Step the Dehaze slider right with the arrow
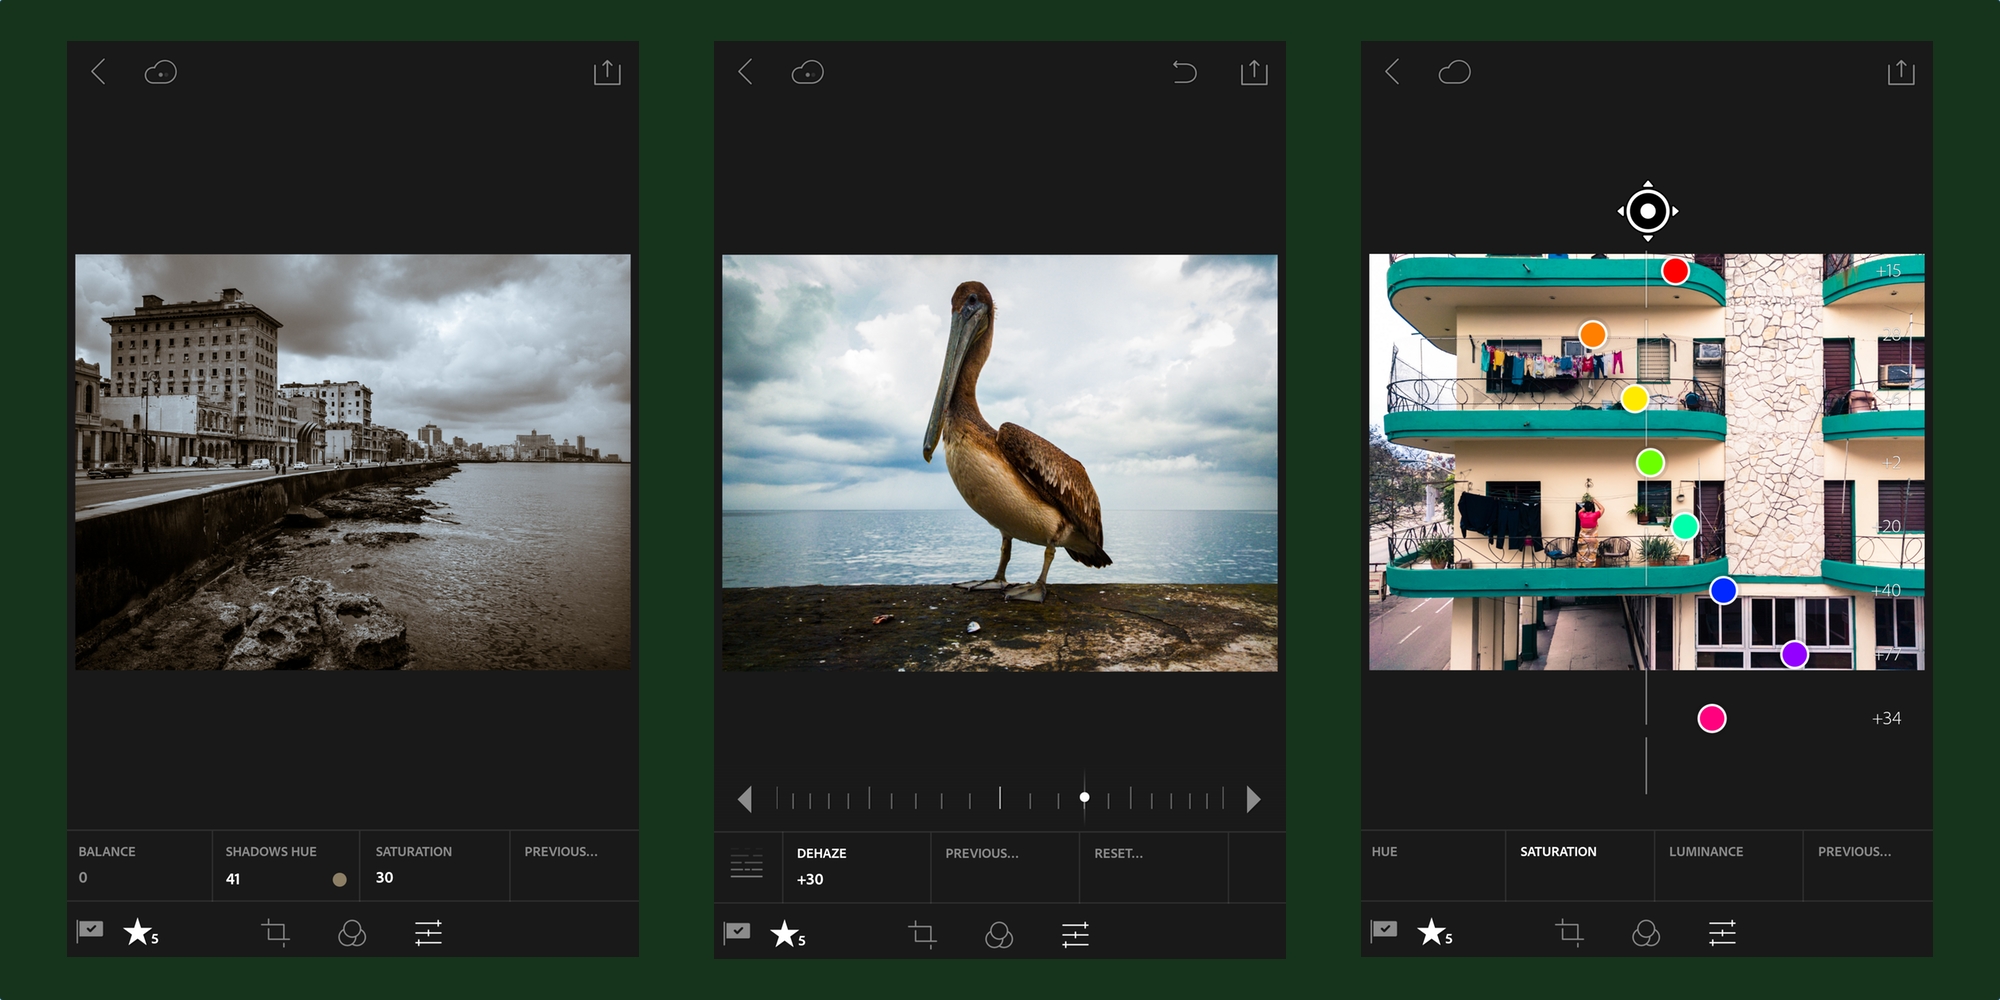Image resolution: width=2000 pixels, height=1000 pixels. pos(1253,799)
